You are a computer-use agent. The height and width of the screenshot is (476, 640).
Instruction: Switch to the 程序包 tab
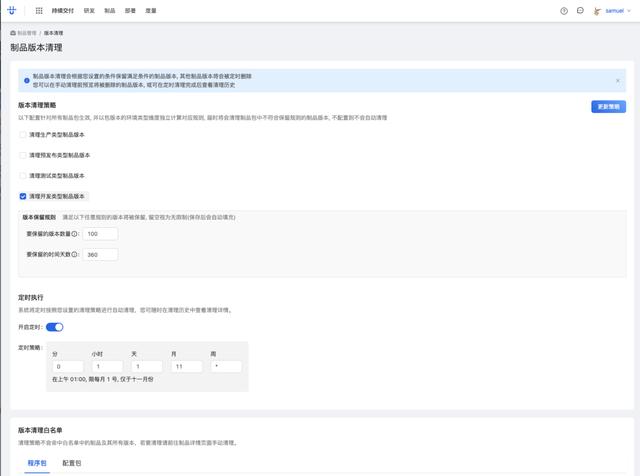[x=37, y=463]
